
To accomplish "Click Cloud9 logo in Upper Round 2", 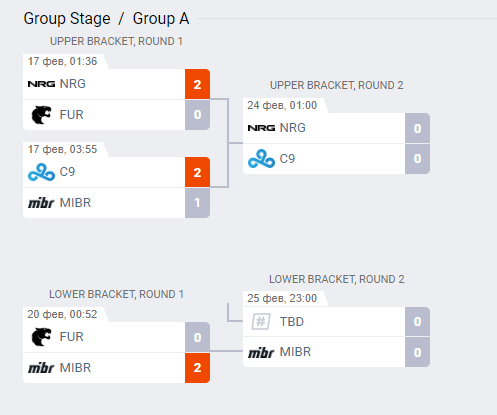I will 261,159.
